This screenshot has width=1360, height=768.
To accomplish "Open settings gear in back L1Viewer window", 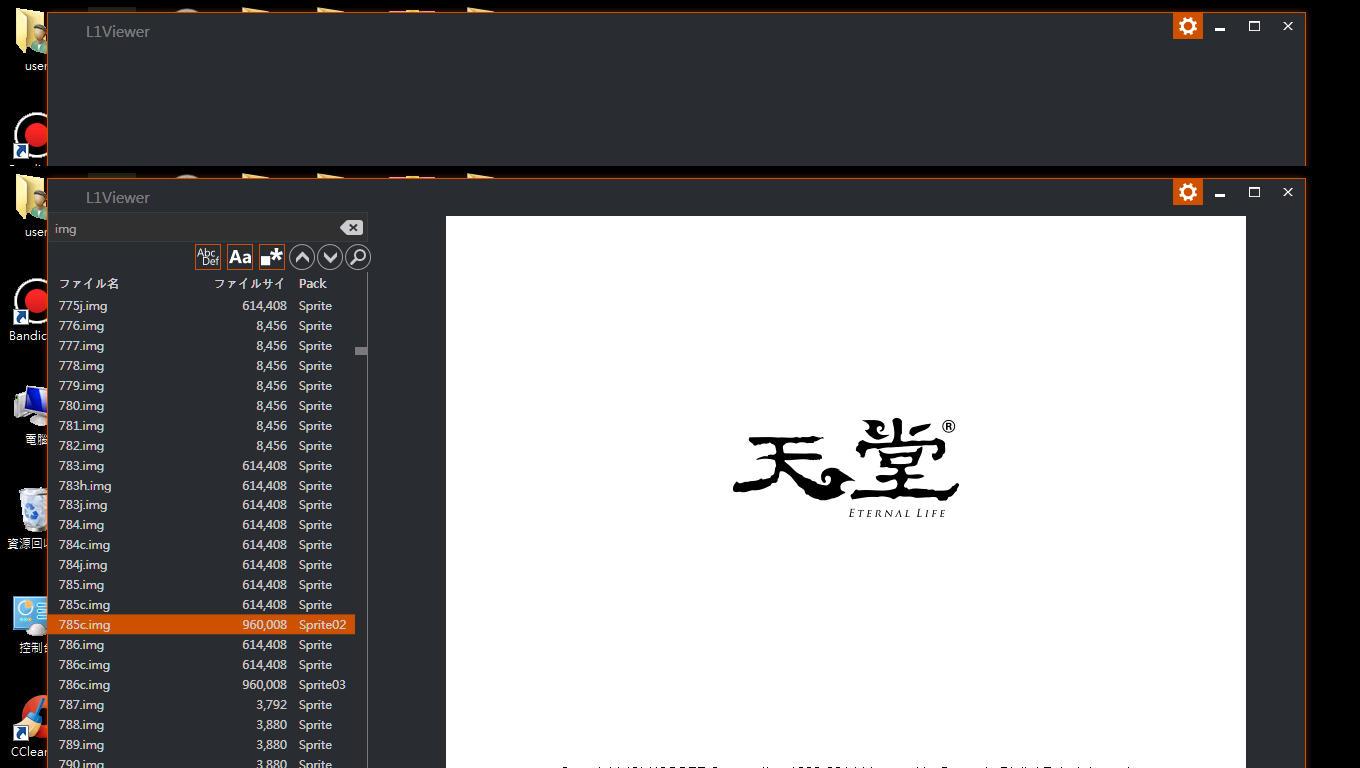I will tap(1188, 26).
